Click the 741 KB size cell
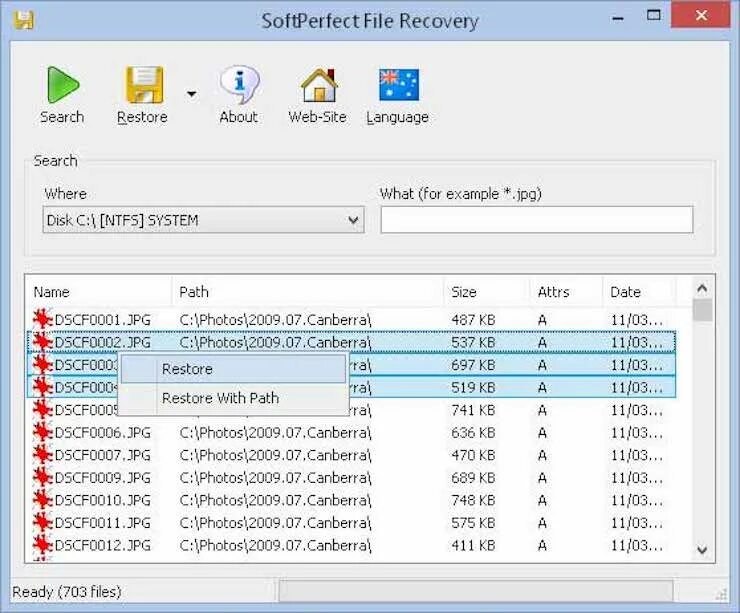 [x=473, y=410]
